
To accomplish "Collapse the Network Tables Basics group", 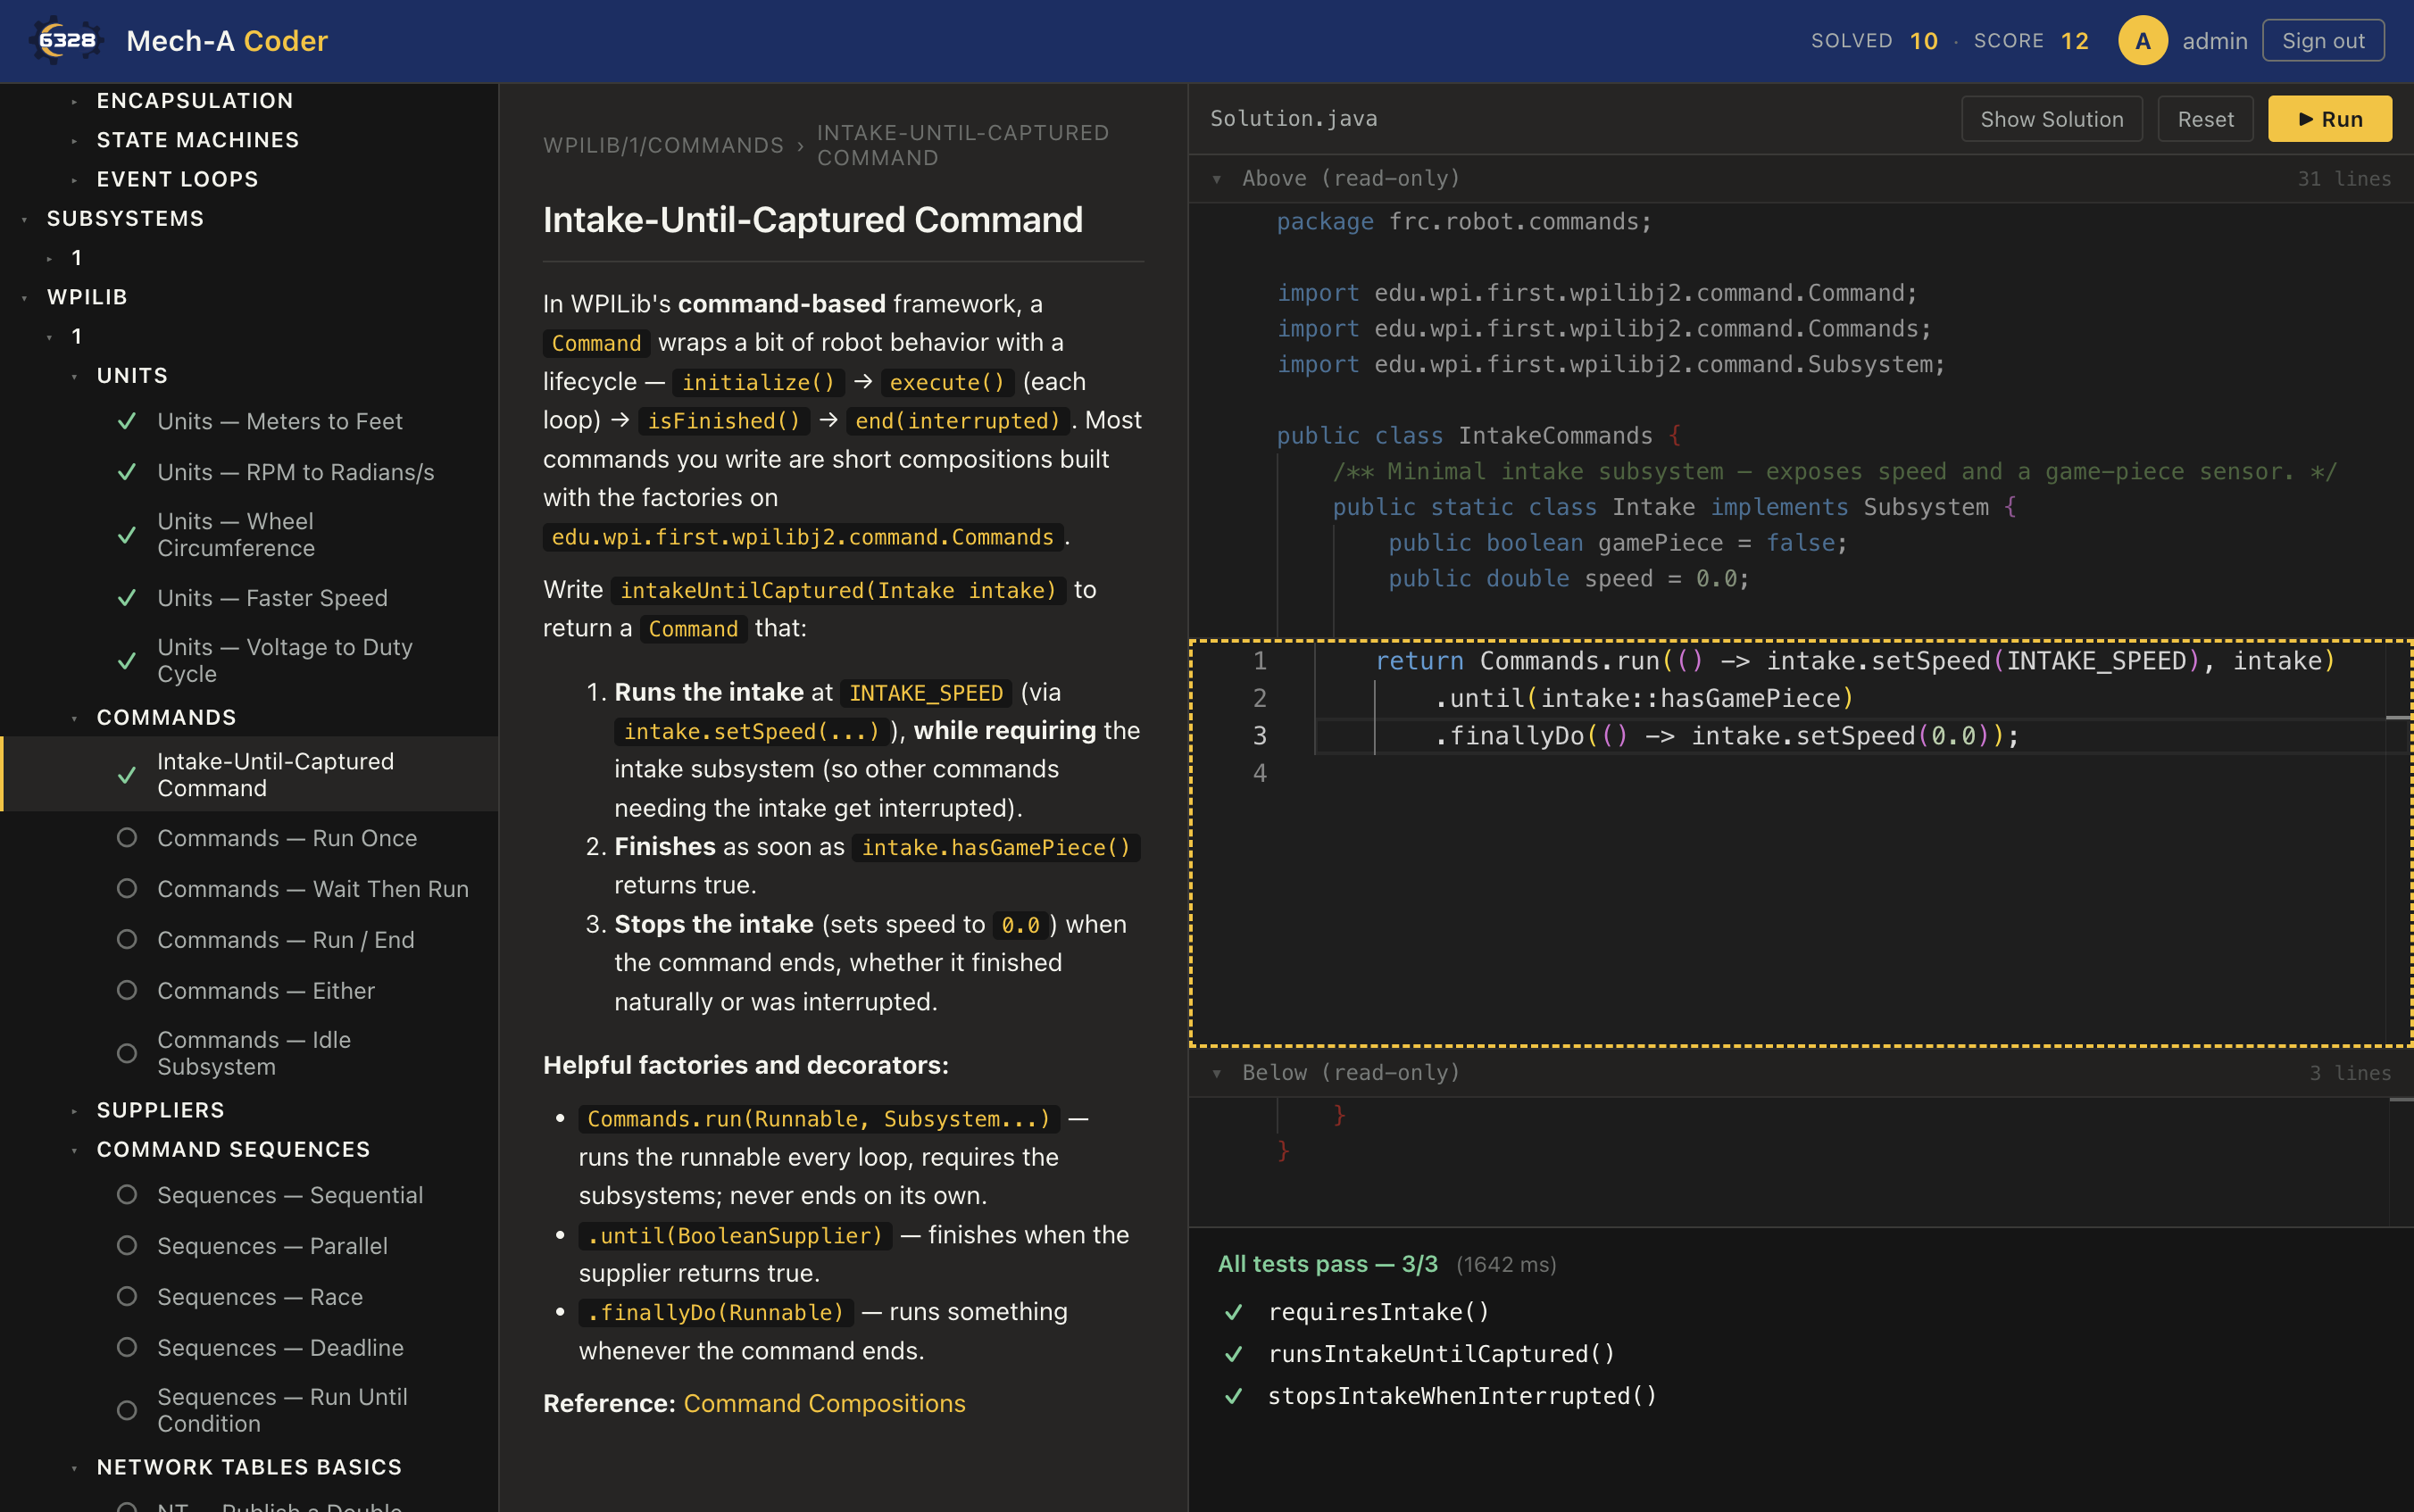I will pyautogui.click(x=75, y=1468).
